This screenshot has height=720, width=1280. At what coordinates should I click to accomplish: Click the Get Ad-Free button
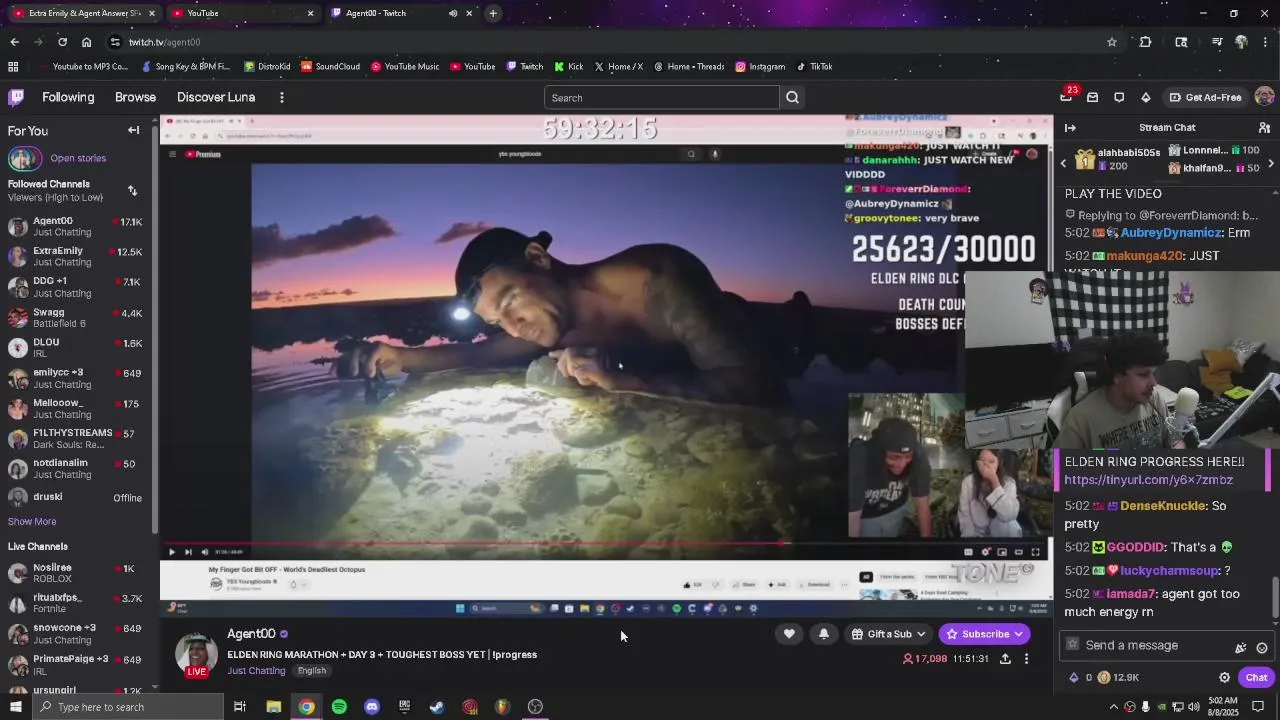tap(1205, 97)
